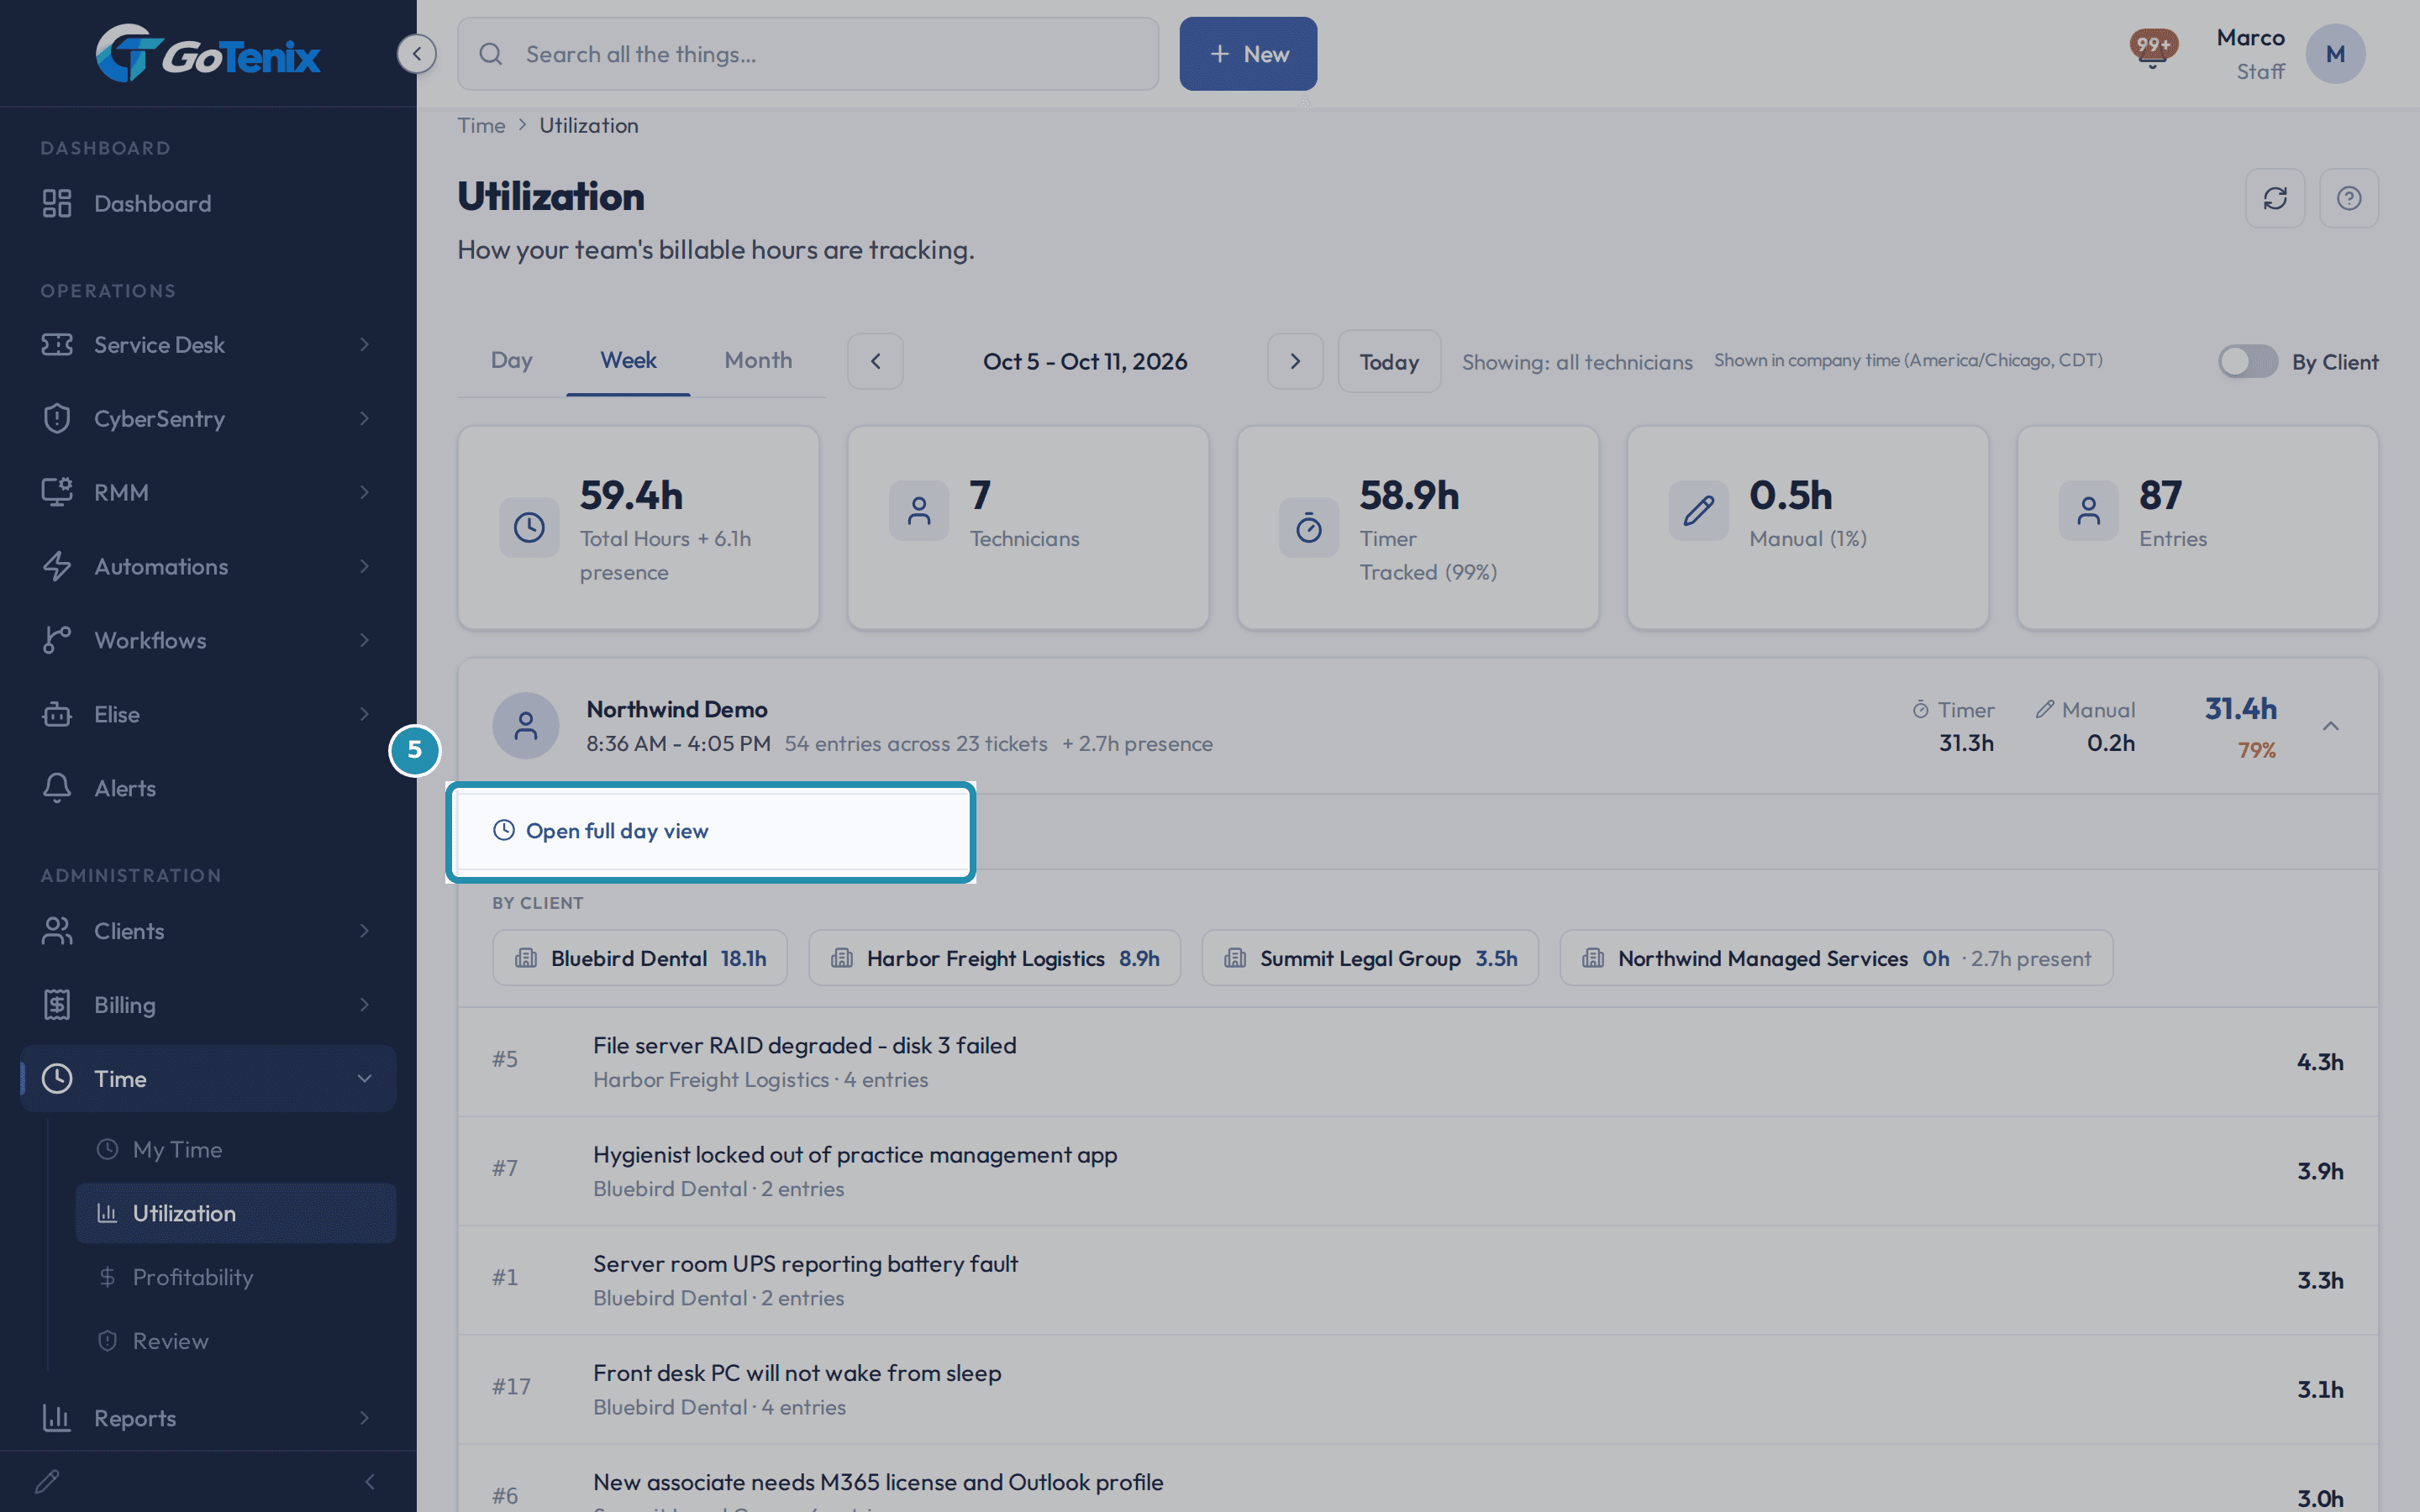Expand the CyberSentry menu
The width and height of the screenshot is (2420, 1512).
tap(208, 418)
